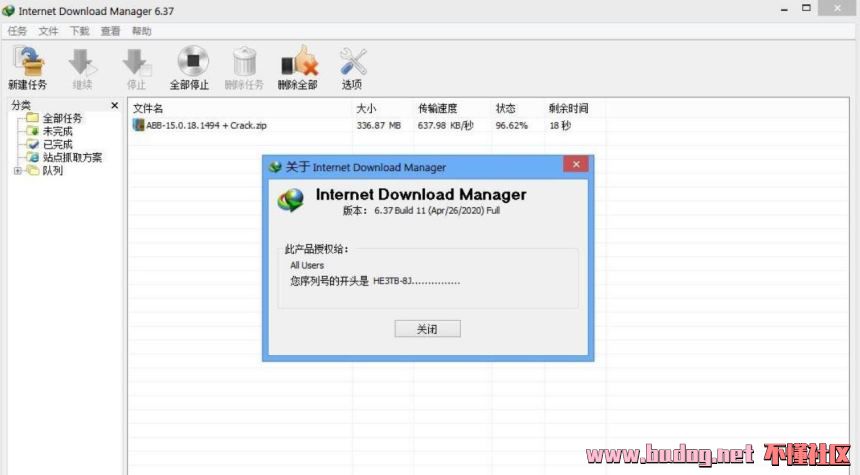
Task: Click the New Task (新建任务) toolbar icon
Action: click(x=29, y=61)
